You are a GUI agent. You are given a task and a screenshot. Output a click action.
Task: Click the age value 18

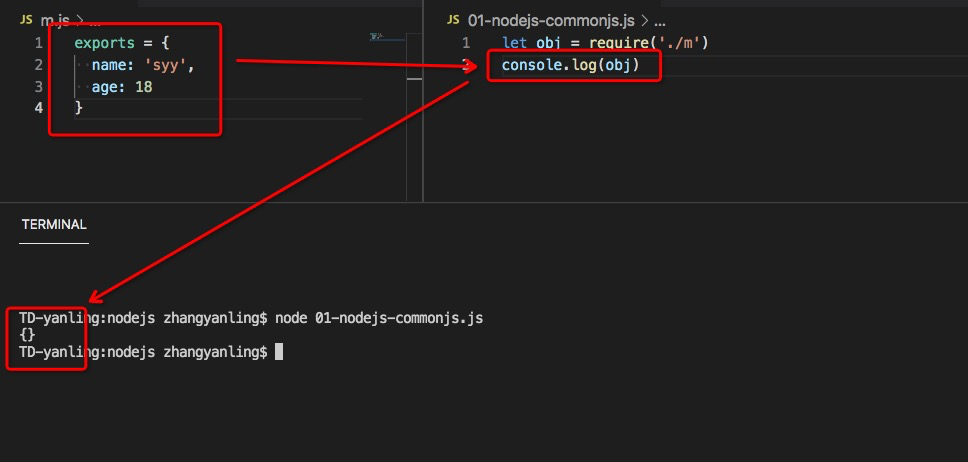pos(143,87)
